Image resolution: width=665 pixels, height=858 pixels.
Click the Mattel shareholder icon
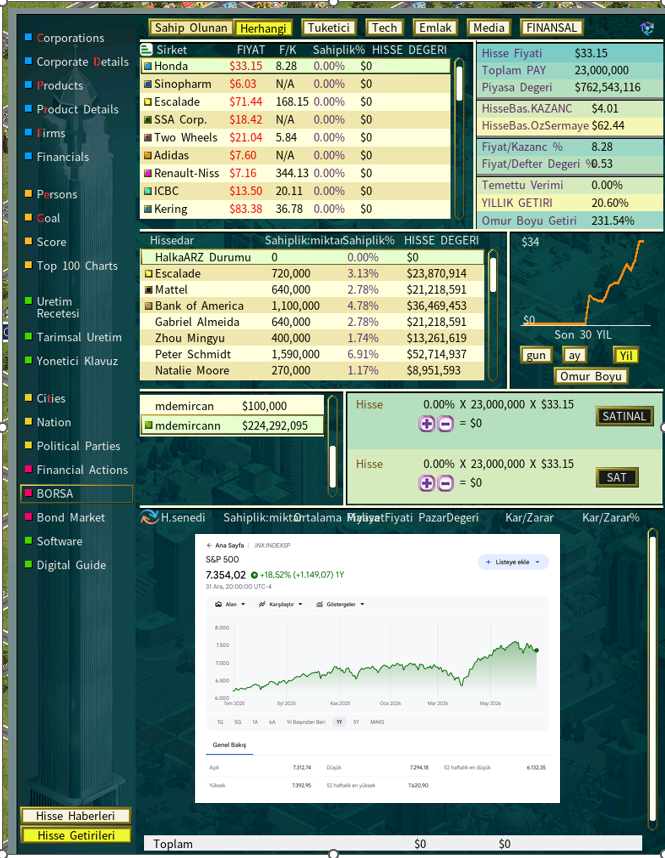148,289
